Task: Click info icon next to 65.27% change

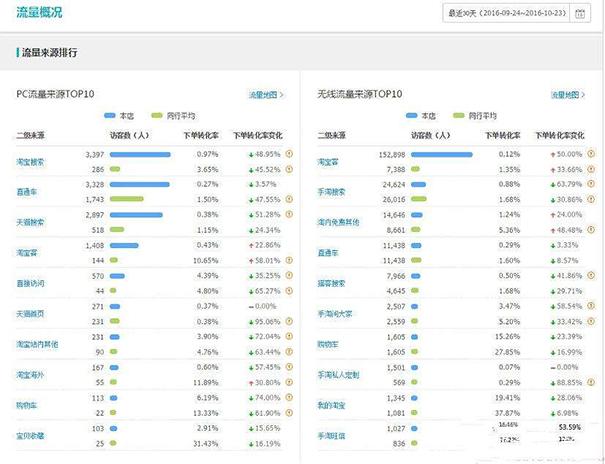Action: [289, 290]
